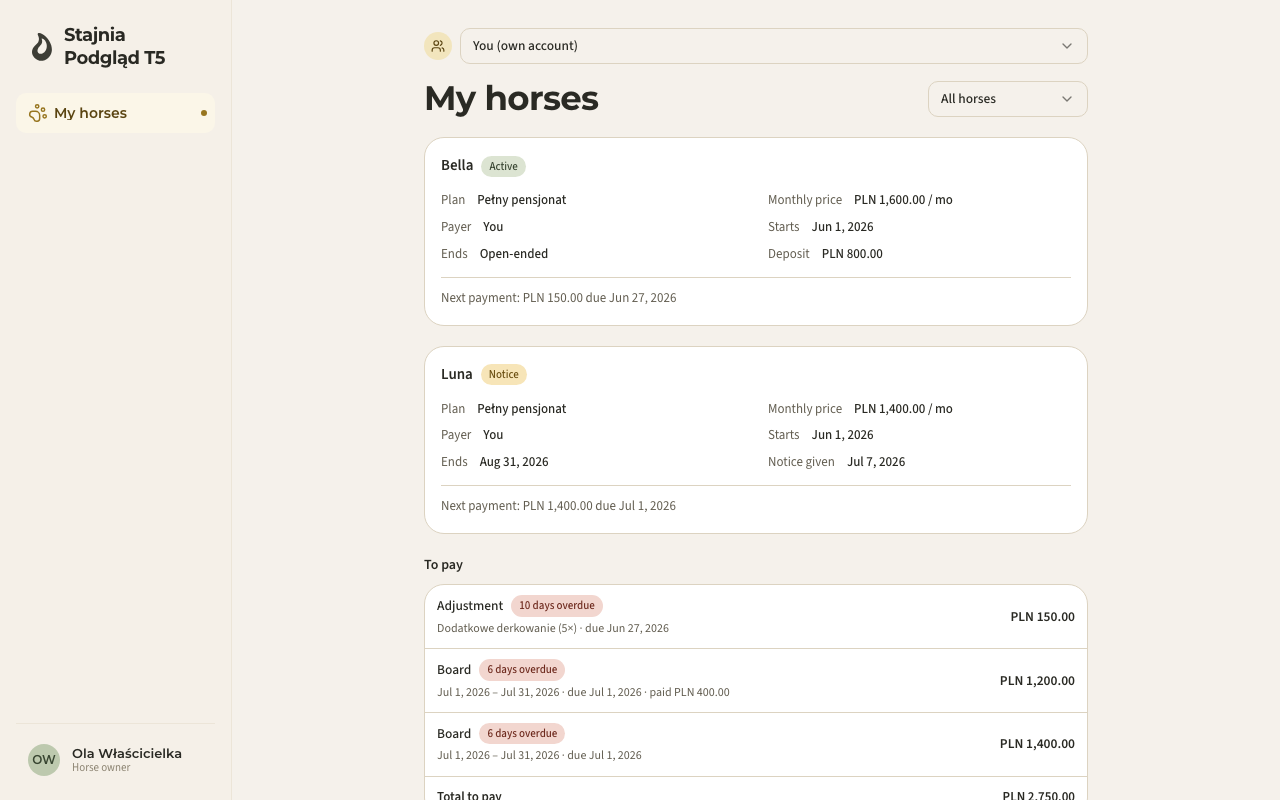Viewport: 1280px width, 800px height.
Task: Click Luna's plan Pełny pensjonat
Action: coord(522,408)
